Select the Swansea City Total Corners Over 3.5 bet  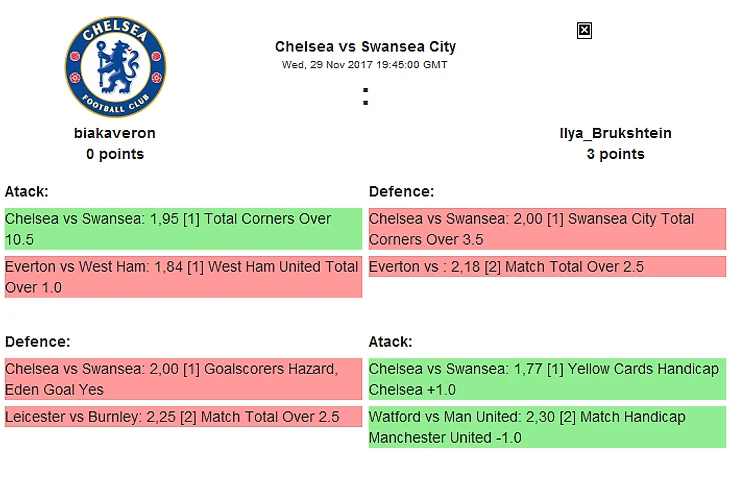546,229
